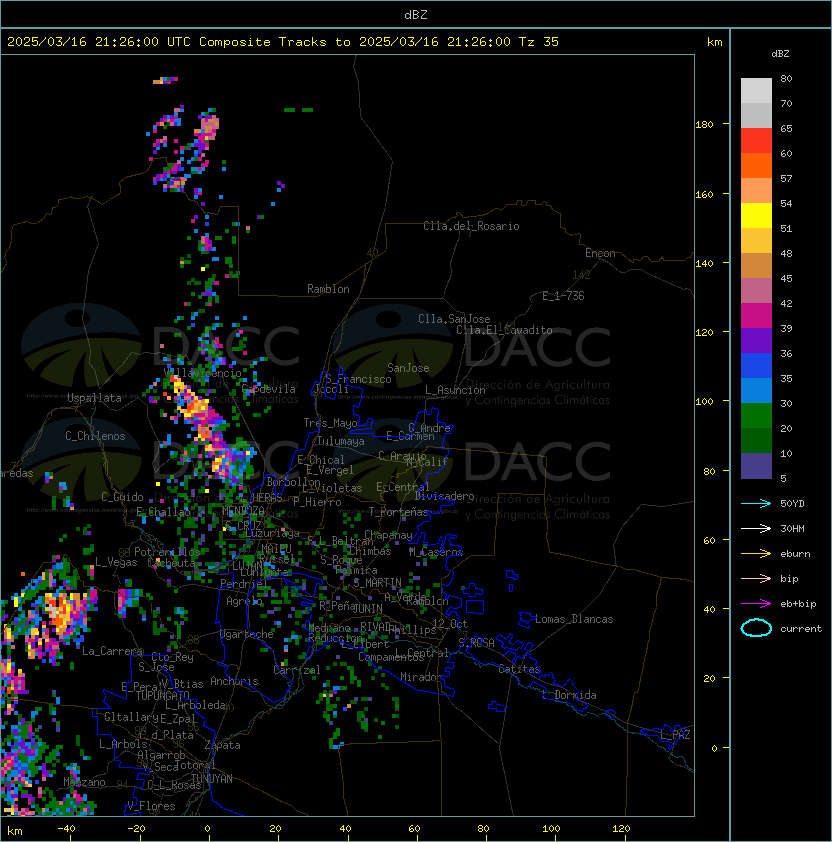Screen dimensions: 832x842
Task: Click the 'Agrelo' map label
Action: point(244,601)
